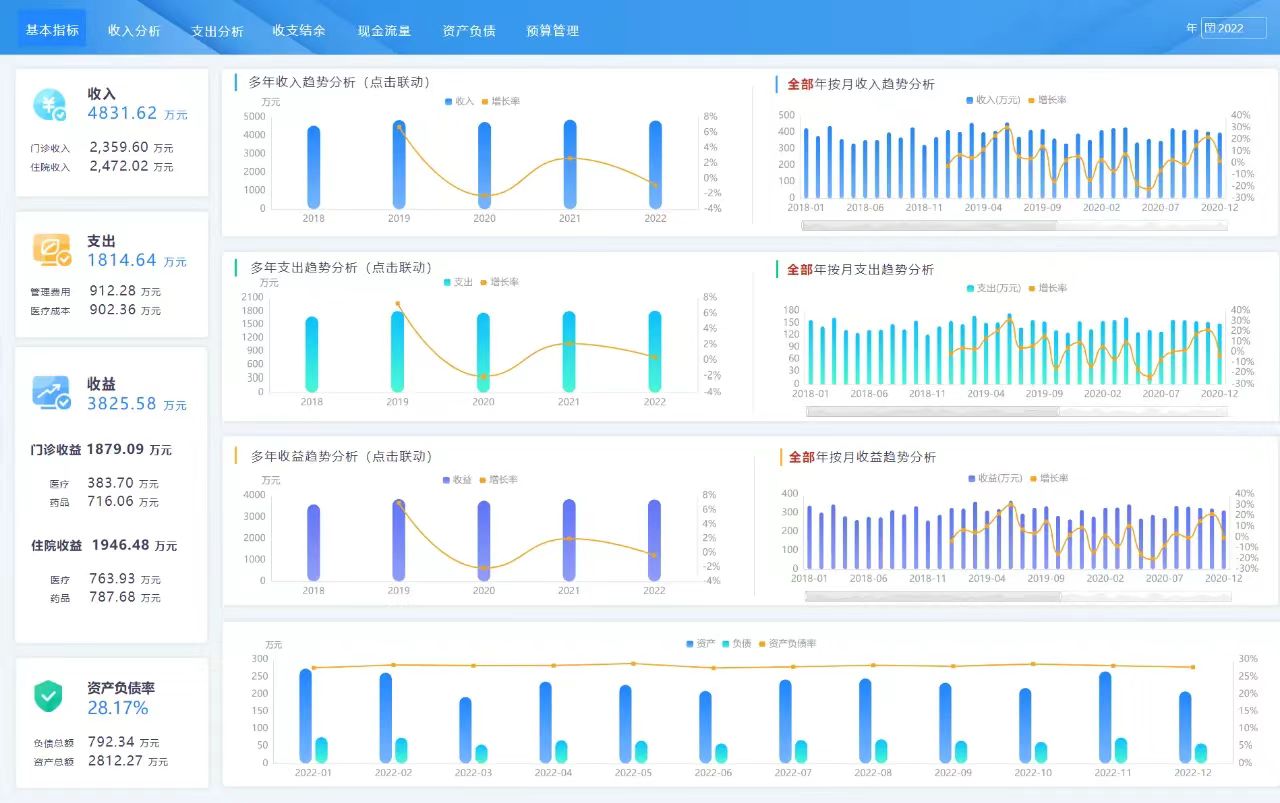Open the 现金流量 tab
Image resolution: width=1280 pixels, height=803 pixels.
coord(384,30)
